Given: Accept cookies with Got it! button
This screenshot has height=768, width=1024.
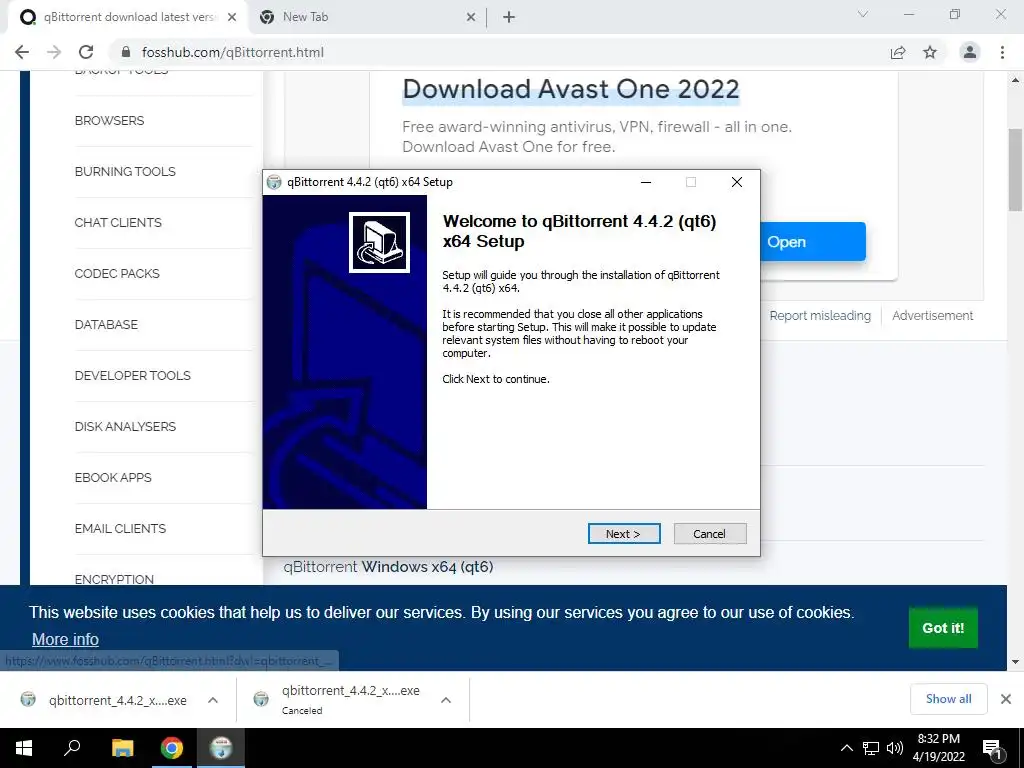Looking at the screenshot, I should 943,628.
